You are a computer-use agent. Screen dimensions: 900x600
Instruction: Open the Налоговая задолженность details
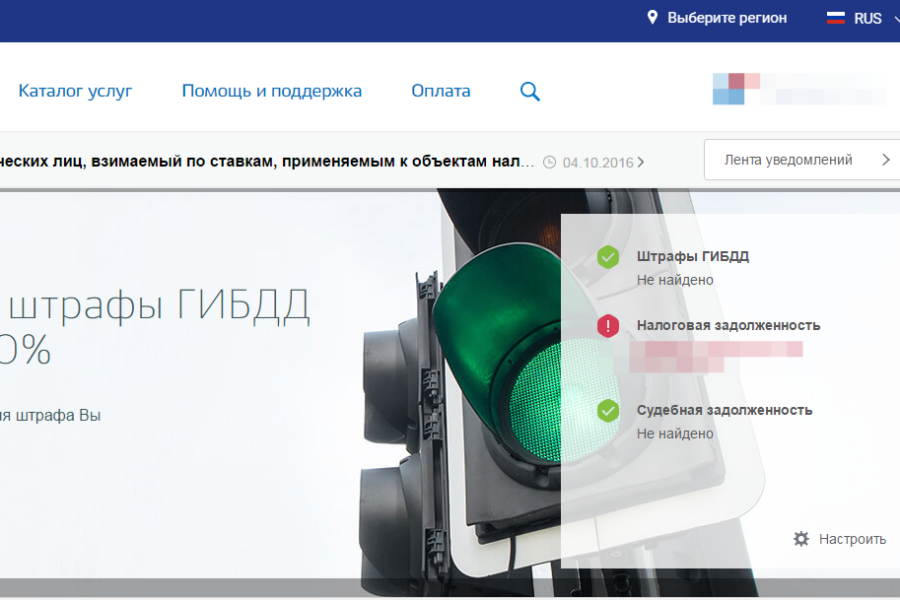pyautogui.click(x=727, y=325)
